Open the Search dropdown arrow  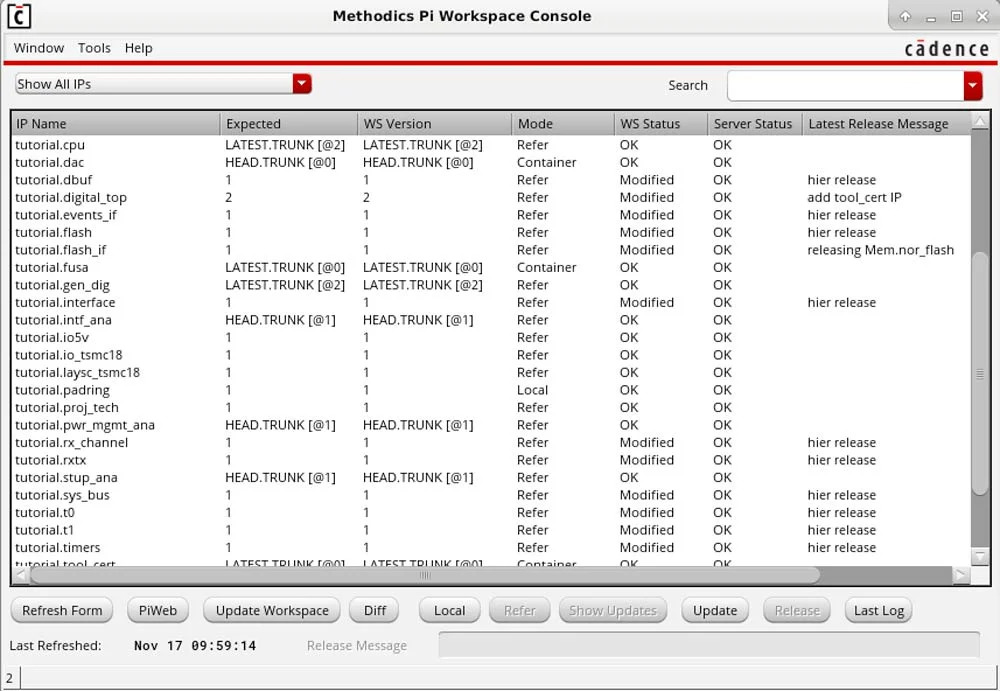971,86
